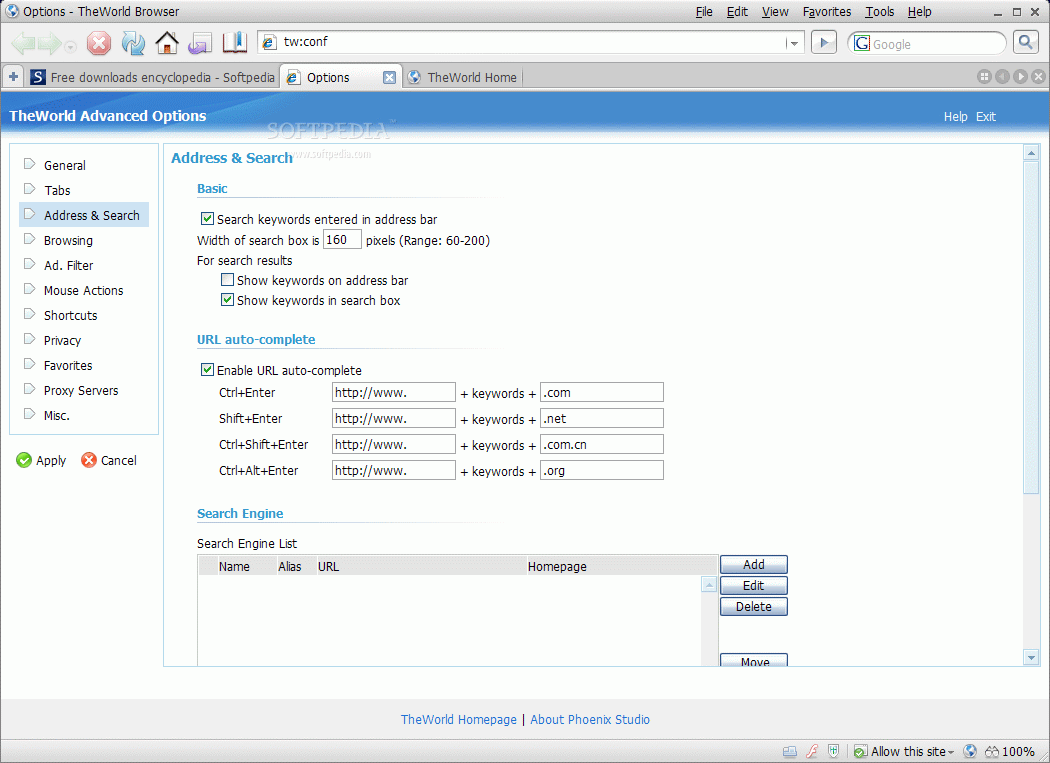The image size is (1050, 763).
Task: Click the Go arrow button beside address bar
Action: (x=824, y=43)
